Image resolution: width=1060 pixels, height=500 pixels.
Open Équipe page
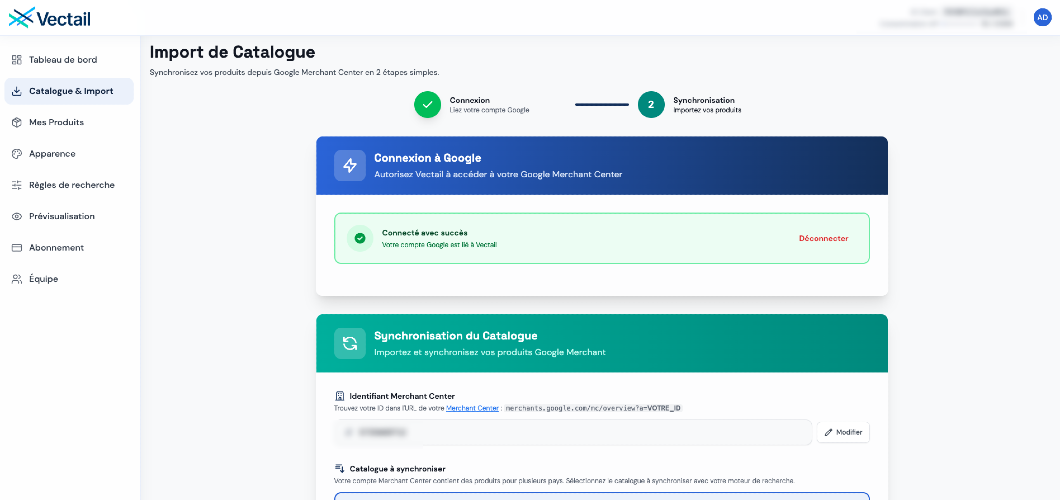(x=69, y=279)
